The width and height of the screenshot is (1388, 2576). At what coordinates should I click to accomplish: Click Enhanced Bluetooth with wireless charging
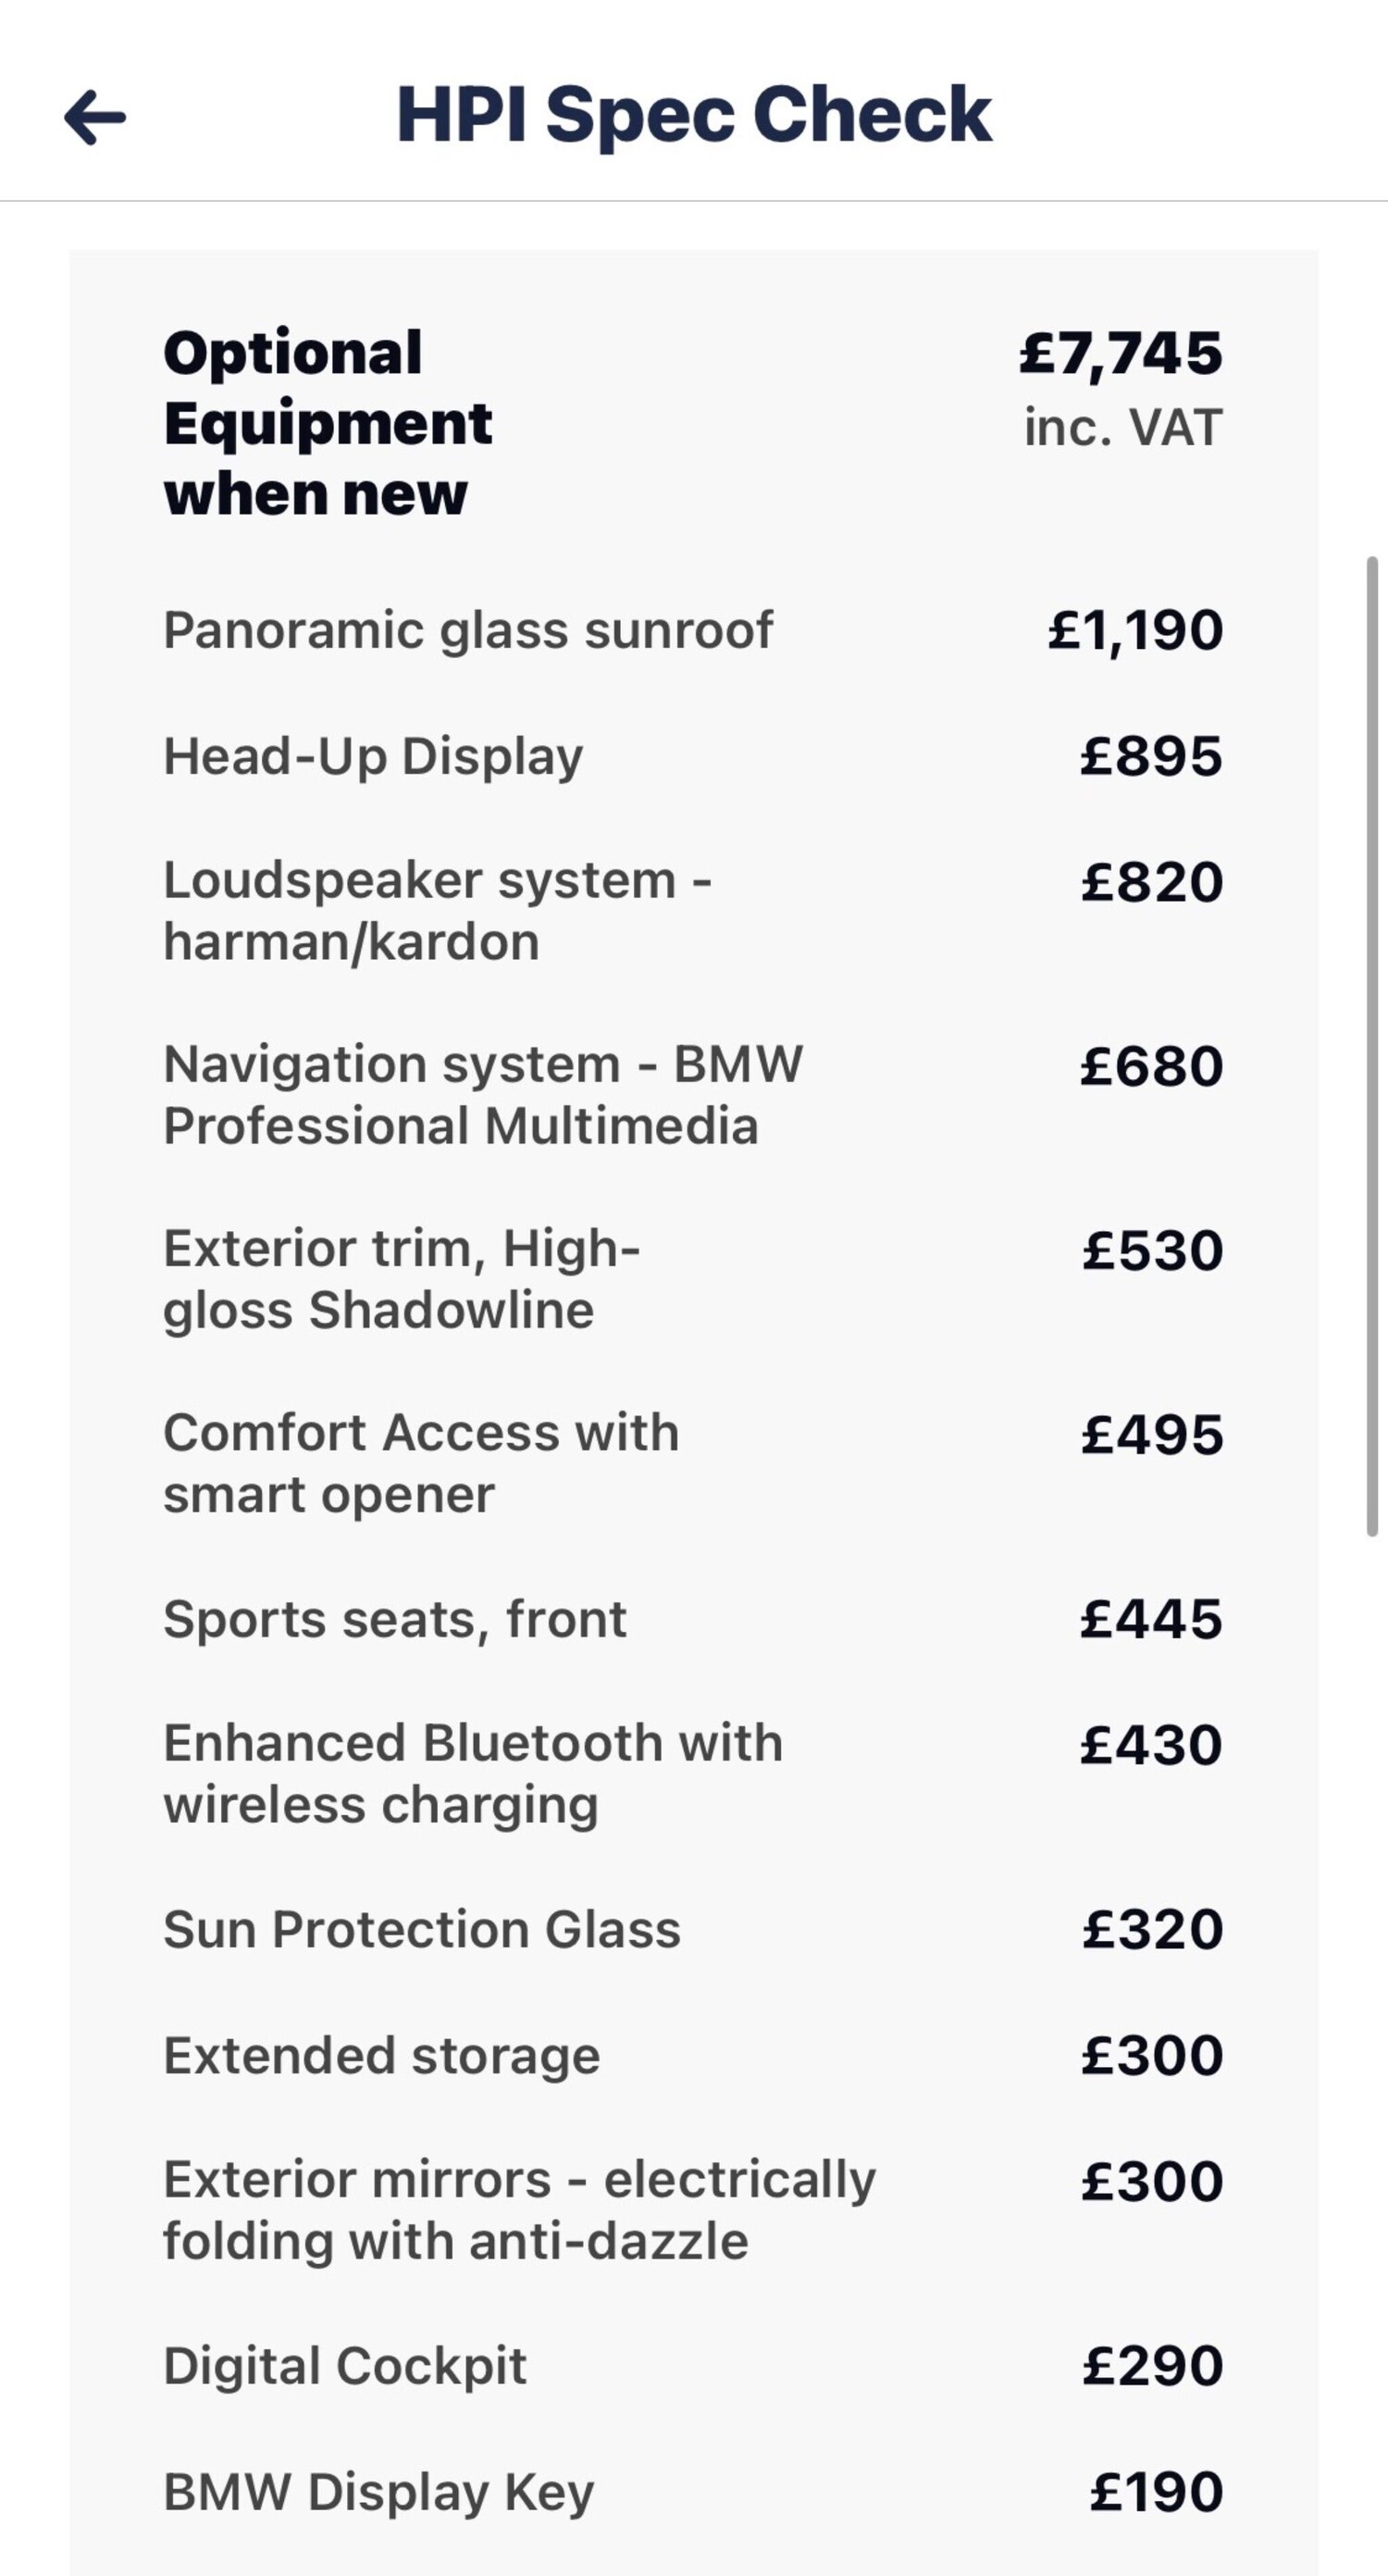pos(473,1774)
